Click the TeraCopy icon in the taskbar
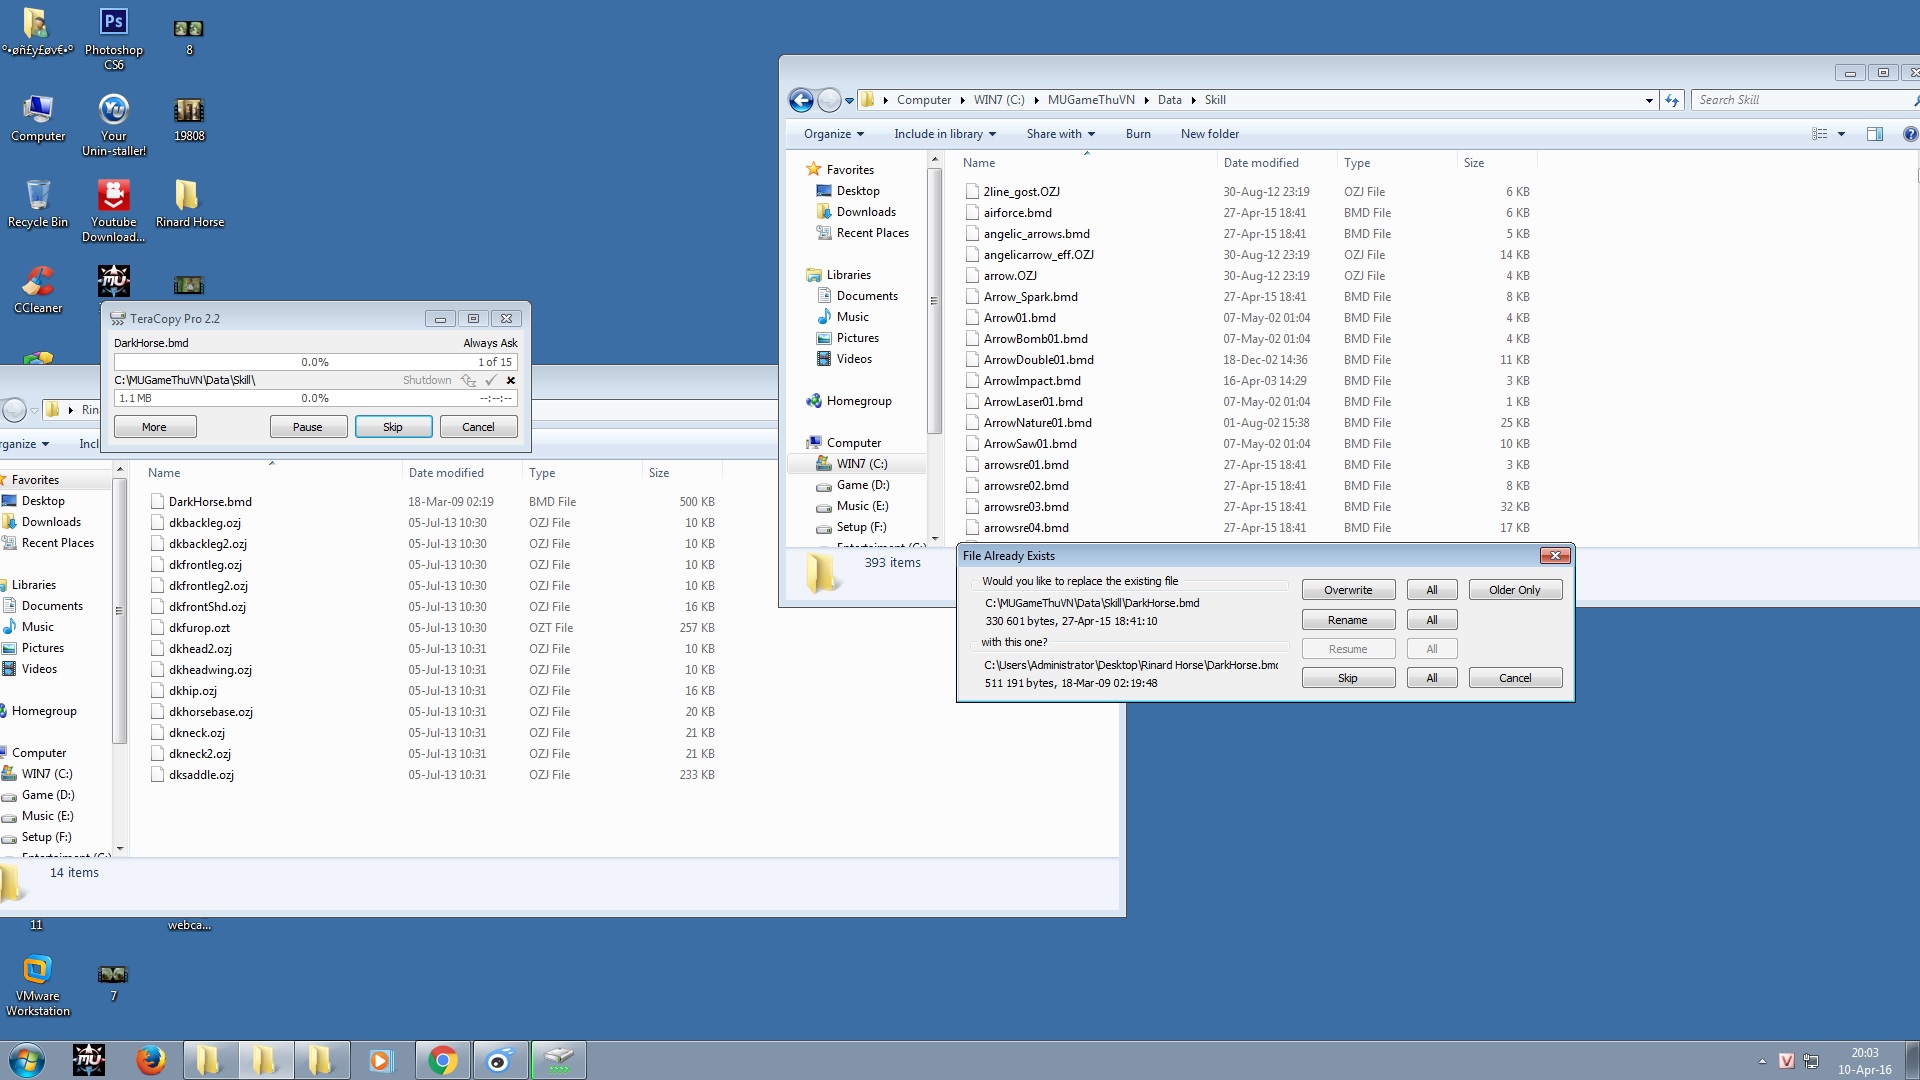 pos(558,1060)
